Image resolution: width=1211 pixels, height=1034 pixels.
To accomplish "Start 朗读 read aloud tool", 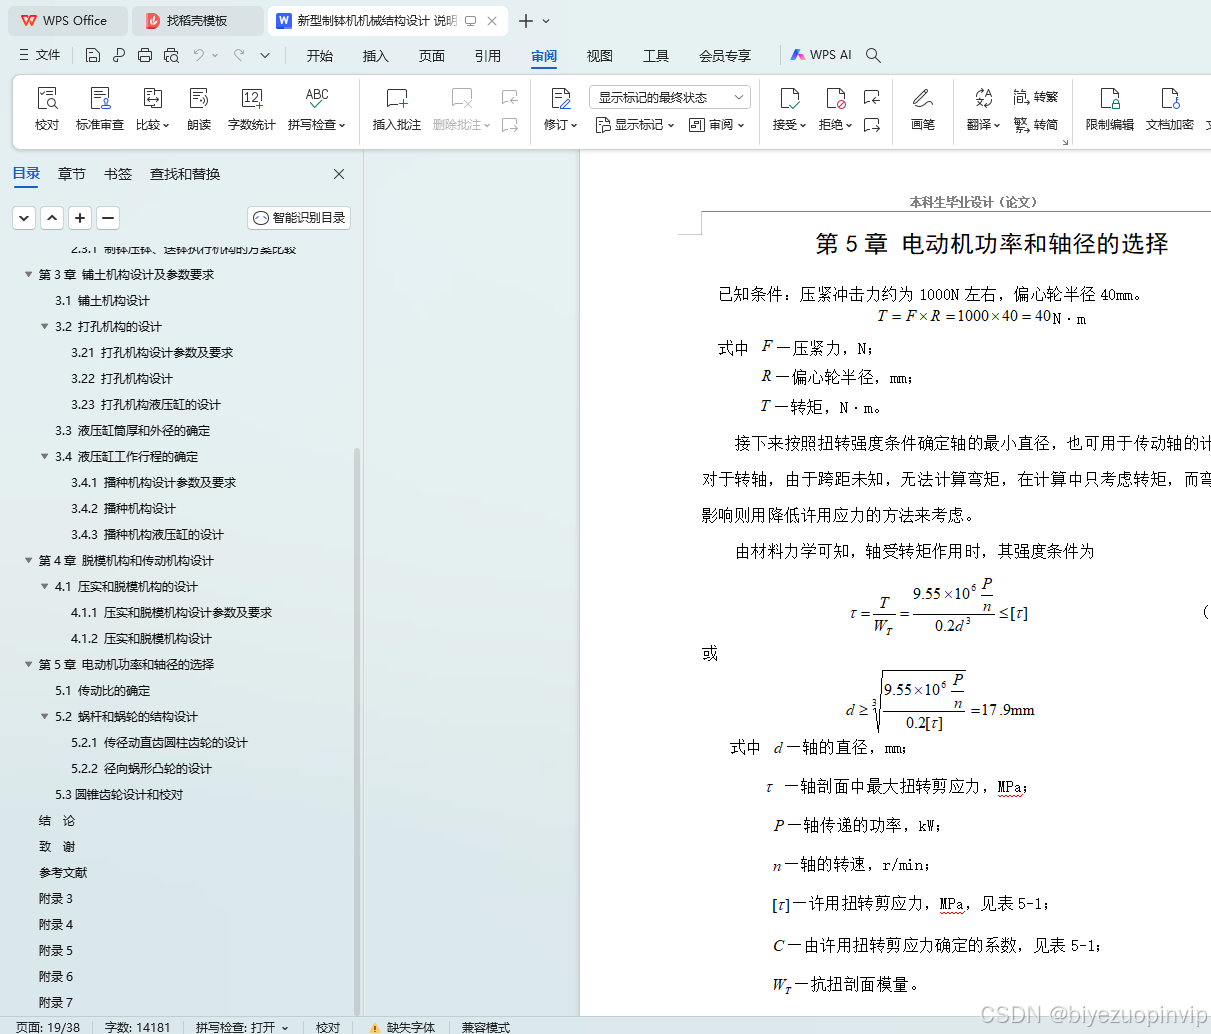I will point(199,108).
